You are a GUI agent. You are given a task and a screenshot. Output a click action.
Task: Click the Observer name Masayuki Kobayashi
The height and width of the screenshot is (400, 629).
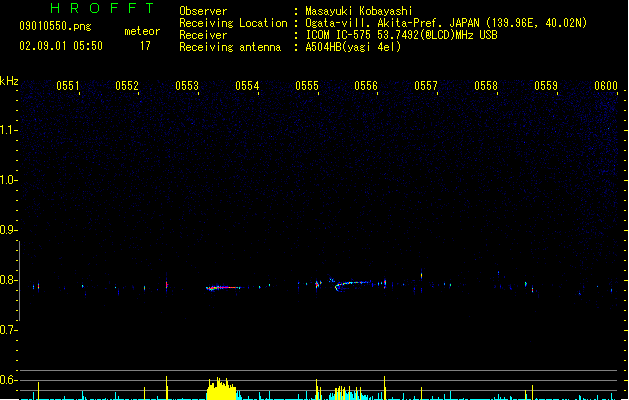click(x=359, y=11)
